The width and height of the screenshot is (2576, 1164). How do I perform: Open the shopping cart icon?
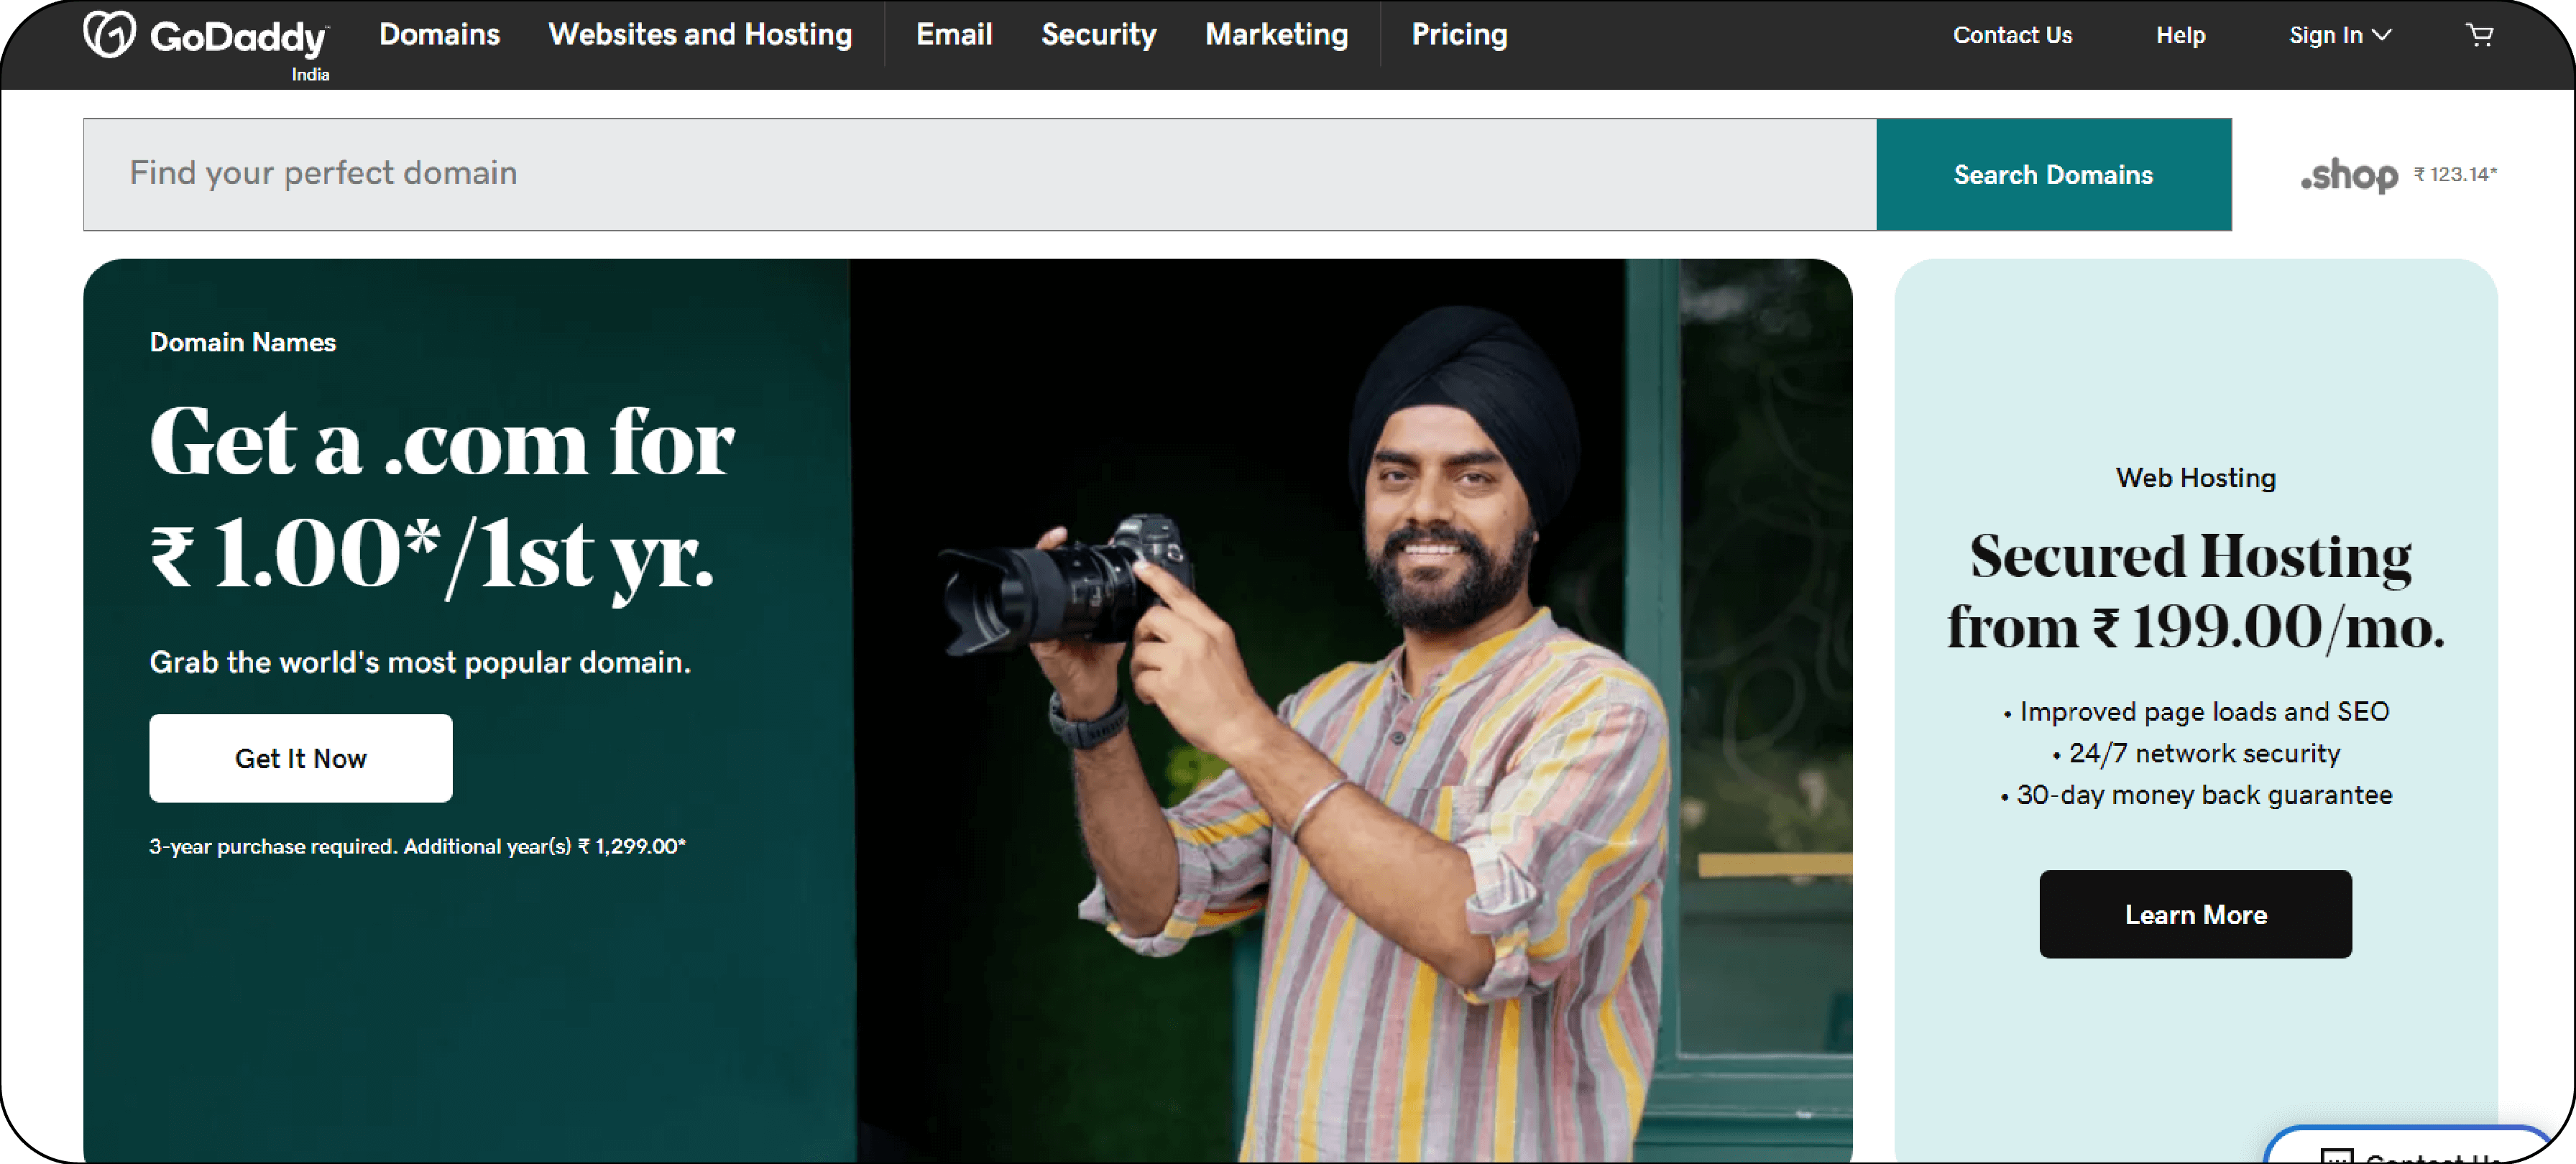pyautogui.click(x=2479, y=35)
